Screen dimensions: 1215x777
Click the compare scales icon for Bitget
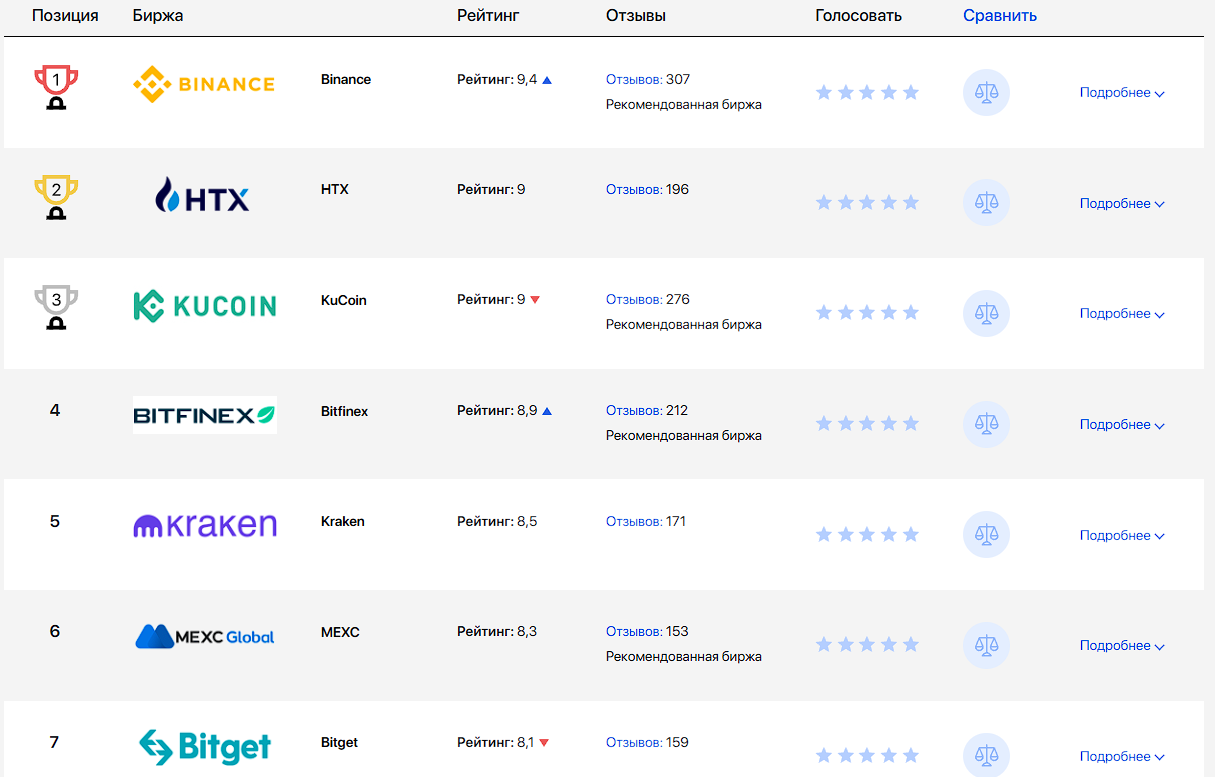click(986, 755)
